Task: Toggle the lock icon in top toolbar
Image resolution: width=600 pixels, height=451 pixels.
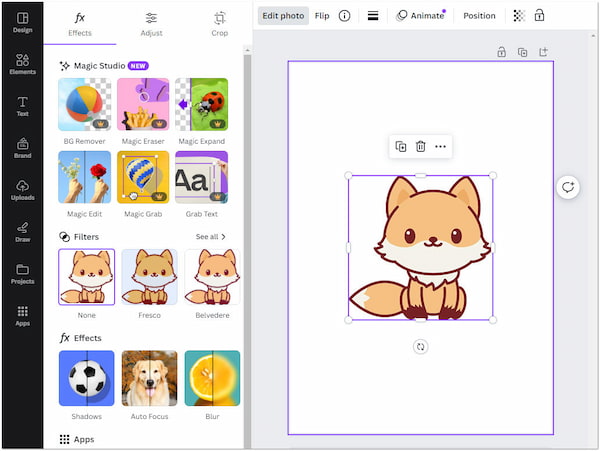Action: [x=539, y=16]
